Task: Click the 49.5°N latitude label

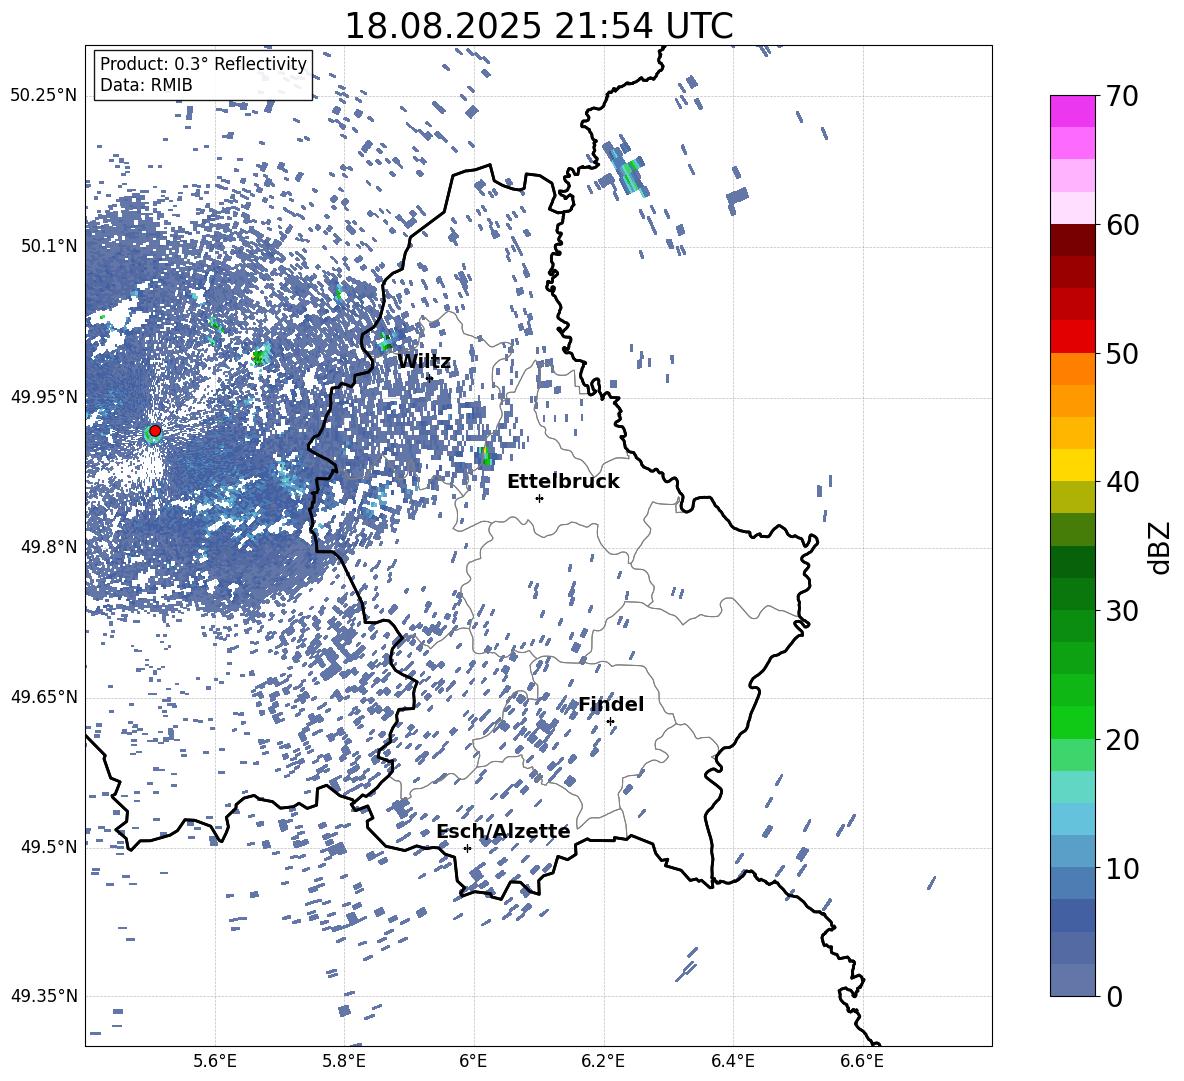Action: tap(50, 847)
